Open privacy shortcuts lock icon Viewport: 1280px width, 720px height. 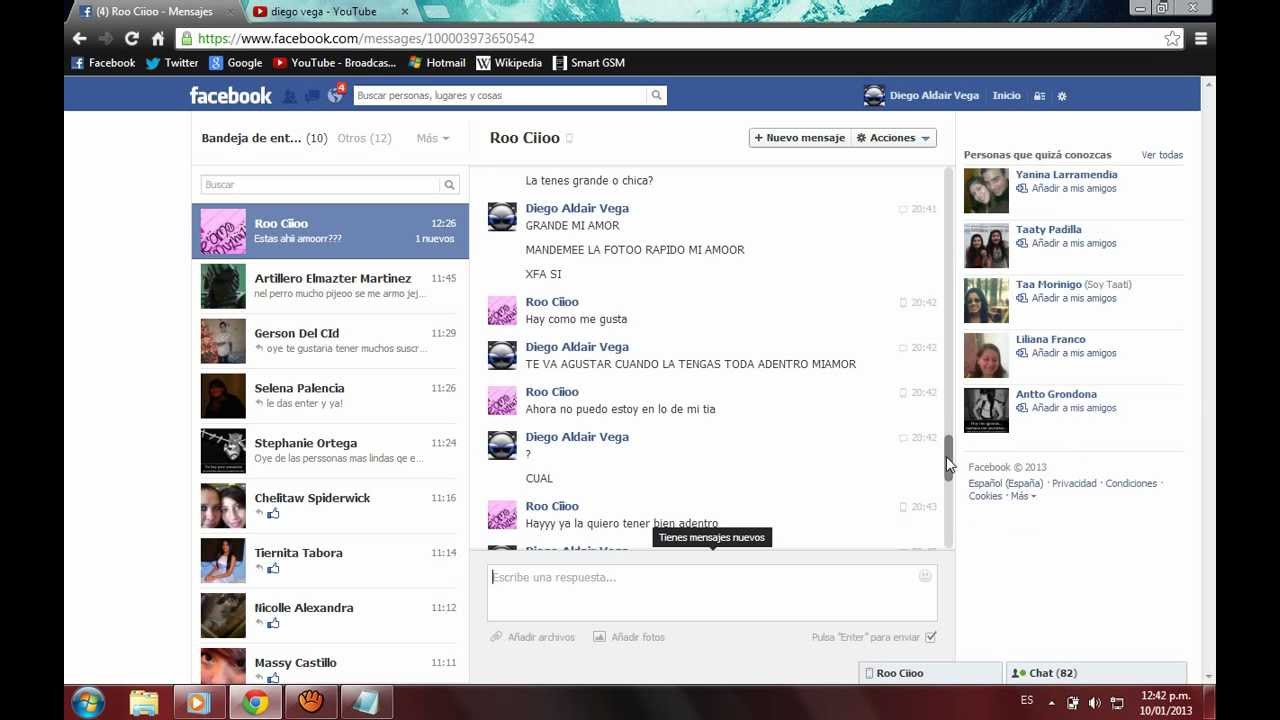[1039, 96]
